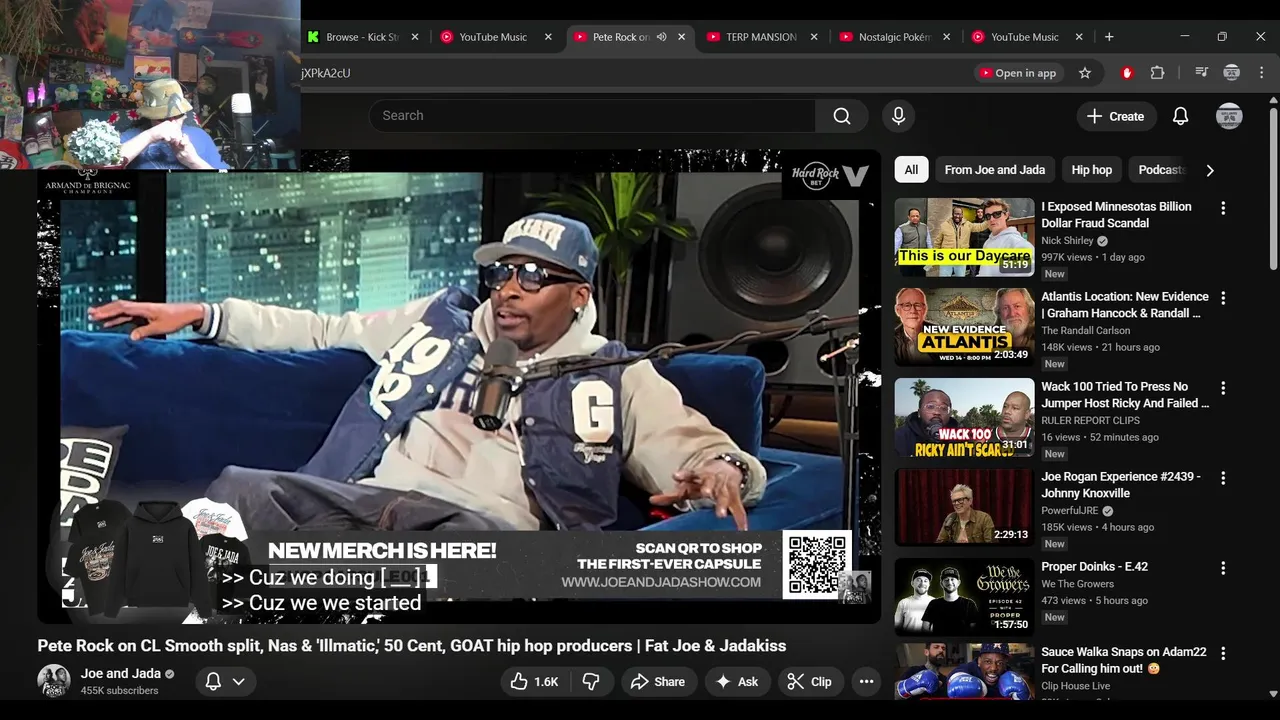Viewport: 1280px width, 720px height.
Task: Open options for Sauce Walka video
Action: pos(1222,653)
